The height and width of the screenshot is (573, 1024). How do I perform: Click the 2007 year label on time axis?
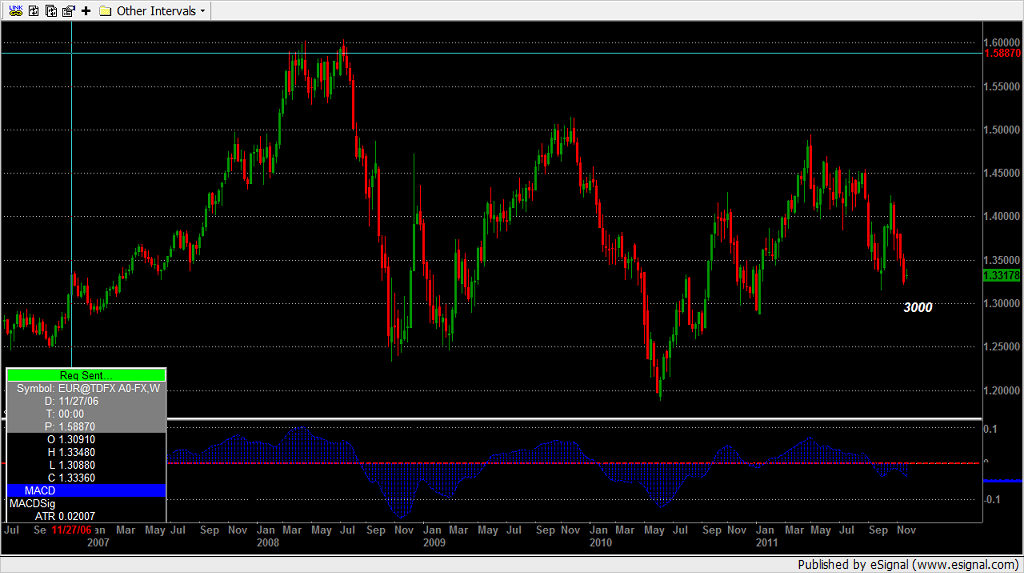[98, 542]
